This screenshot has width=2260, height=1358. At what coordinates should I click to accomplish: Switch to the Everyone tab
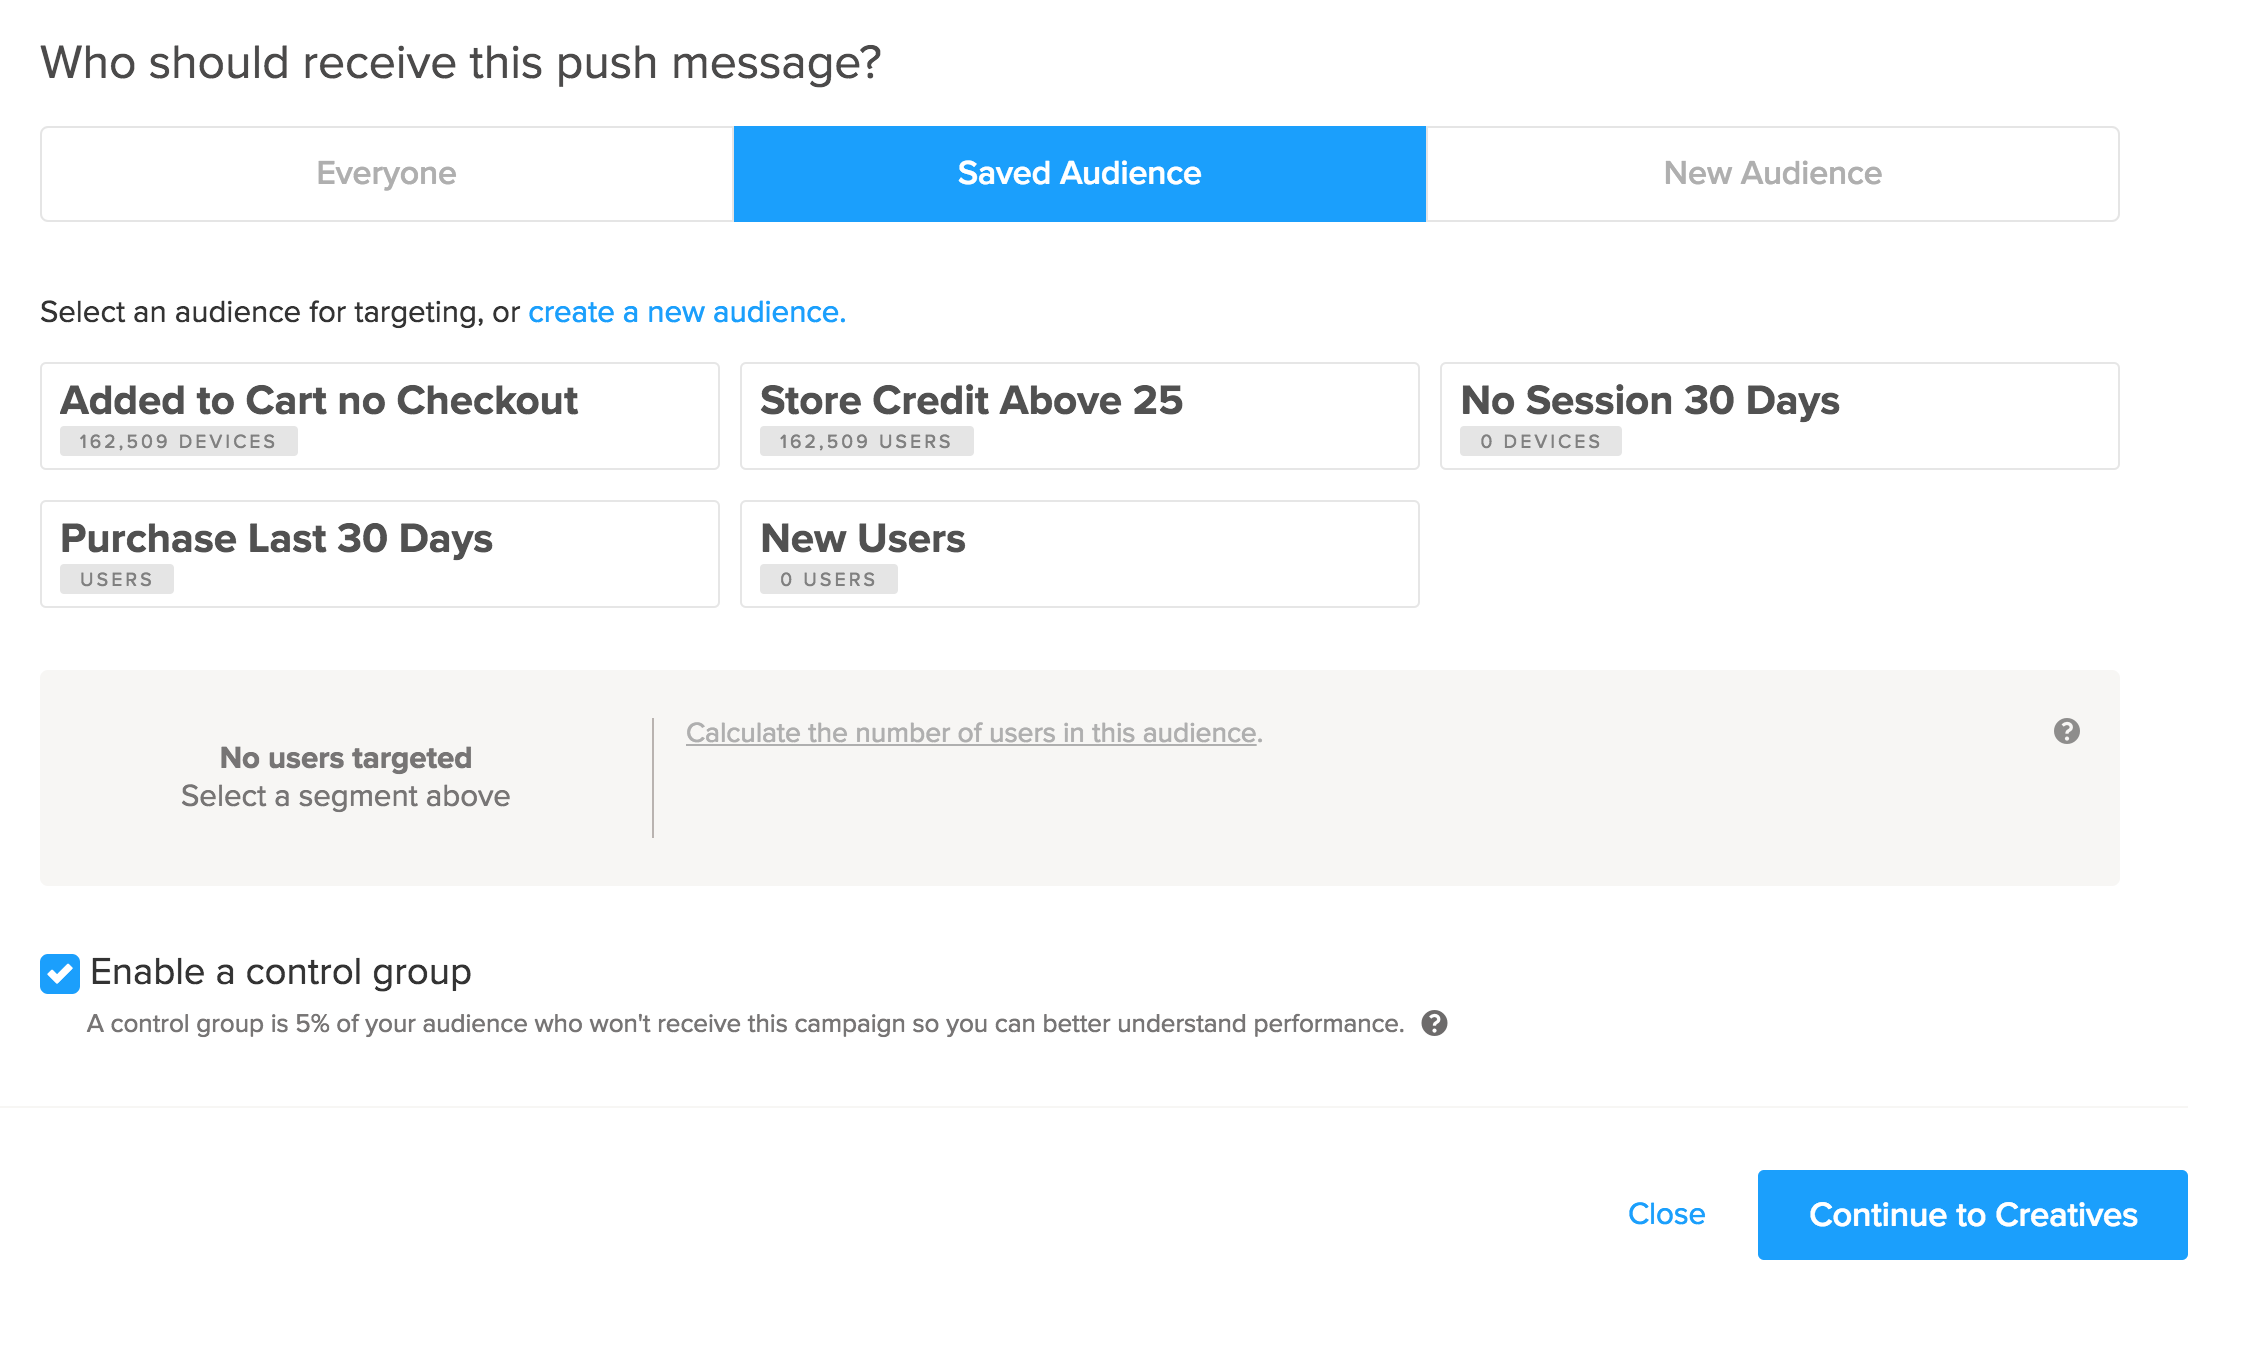[x=387, y=174]
